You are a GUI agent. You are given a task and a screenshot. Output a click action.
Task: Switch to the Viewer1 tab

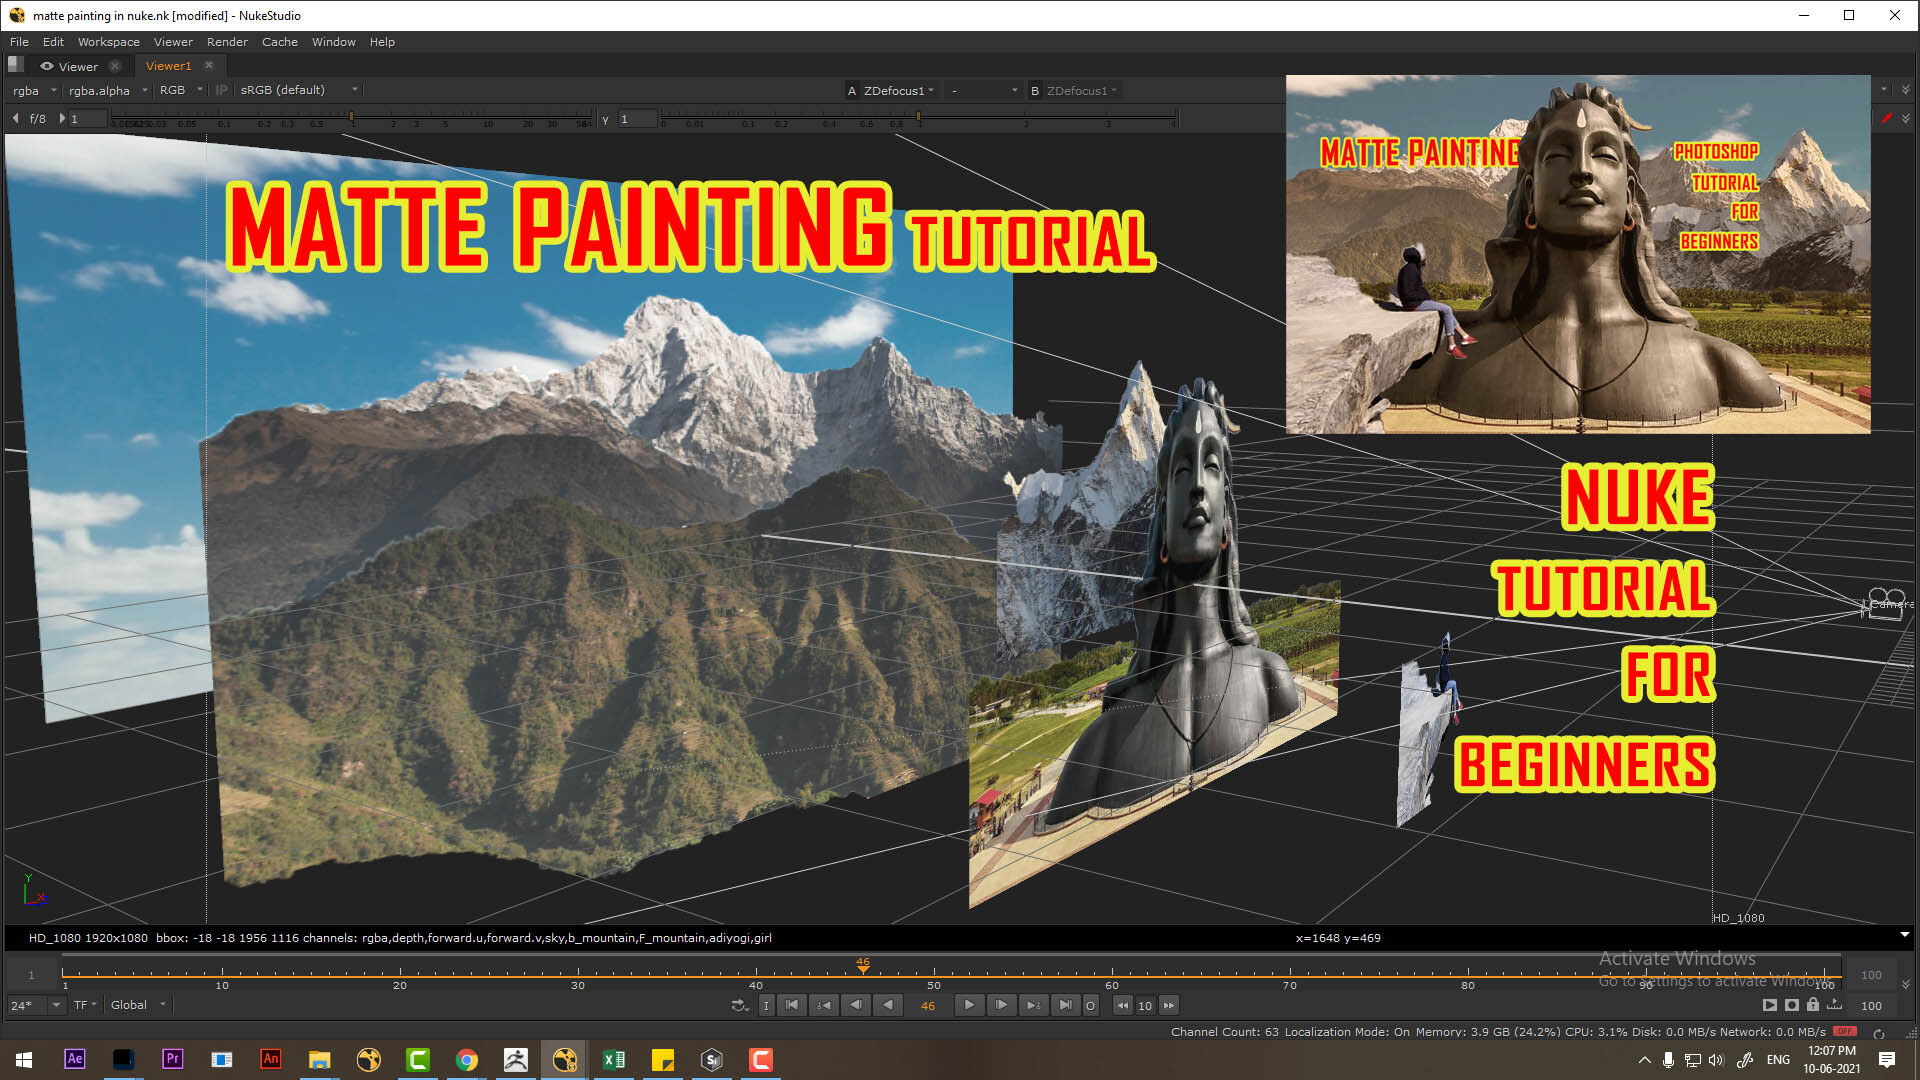click(167, 65)
